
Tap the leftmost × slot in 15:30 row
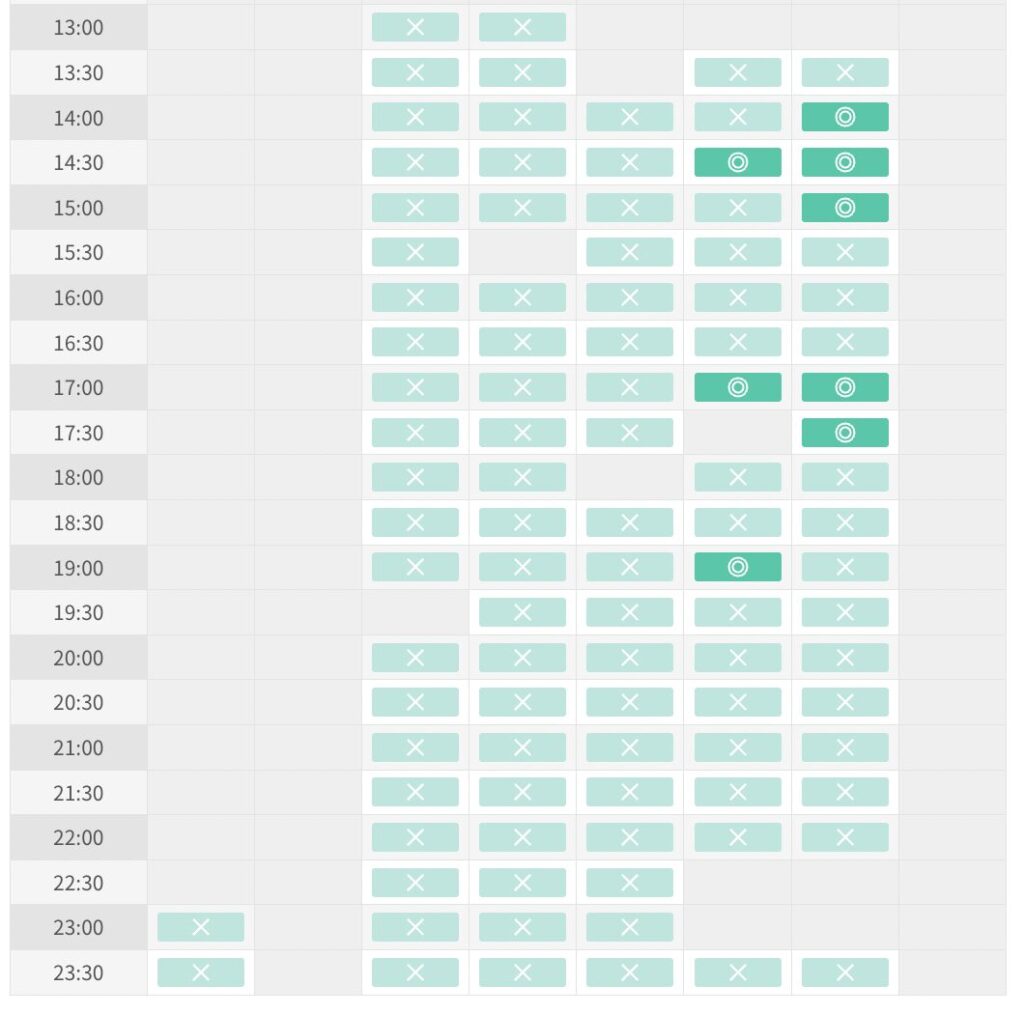pyautogui.click(x=415, y=253)
